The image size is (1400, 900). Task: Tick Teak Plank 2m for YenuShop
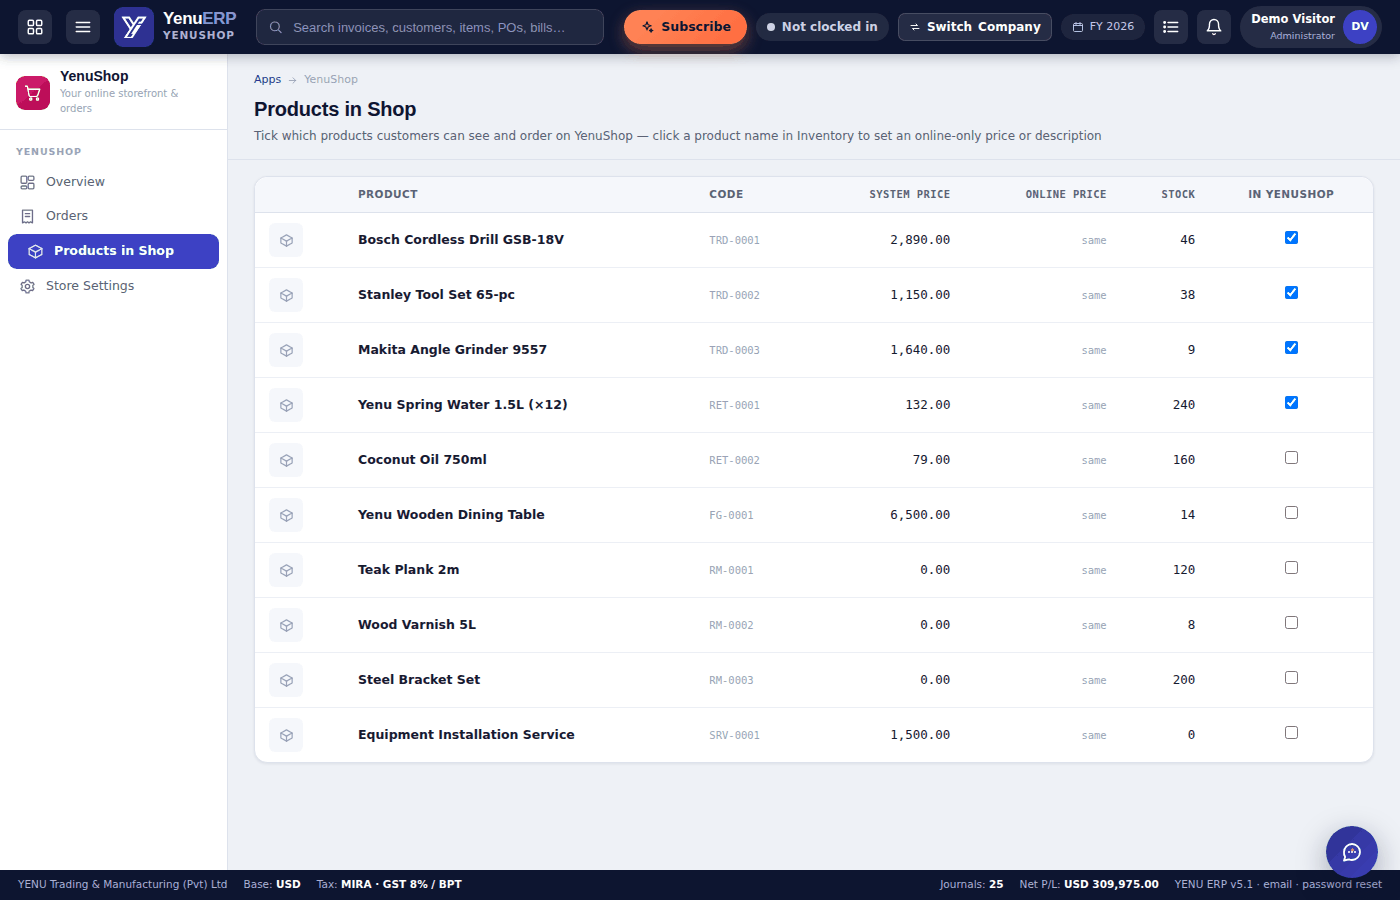(1291, 568)
